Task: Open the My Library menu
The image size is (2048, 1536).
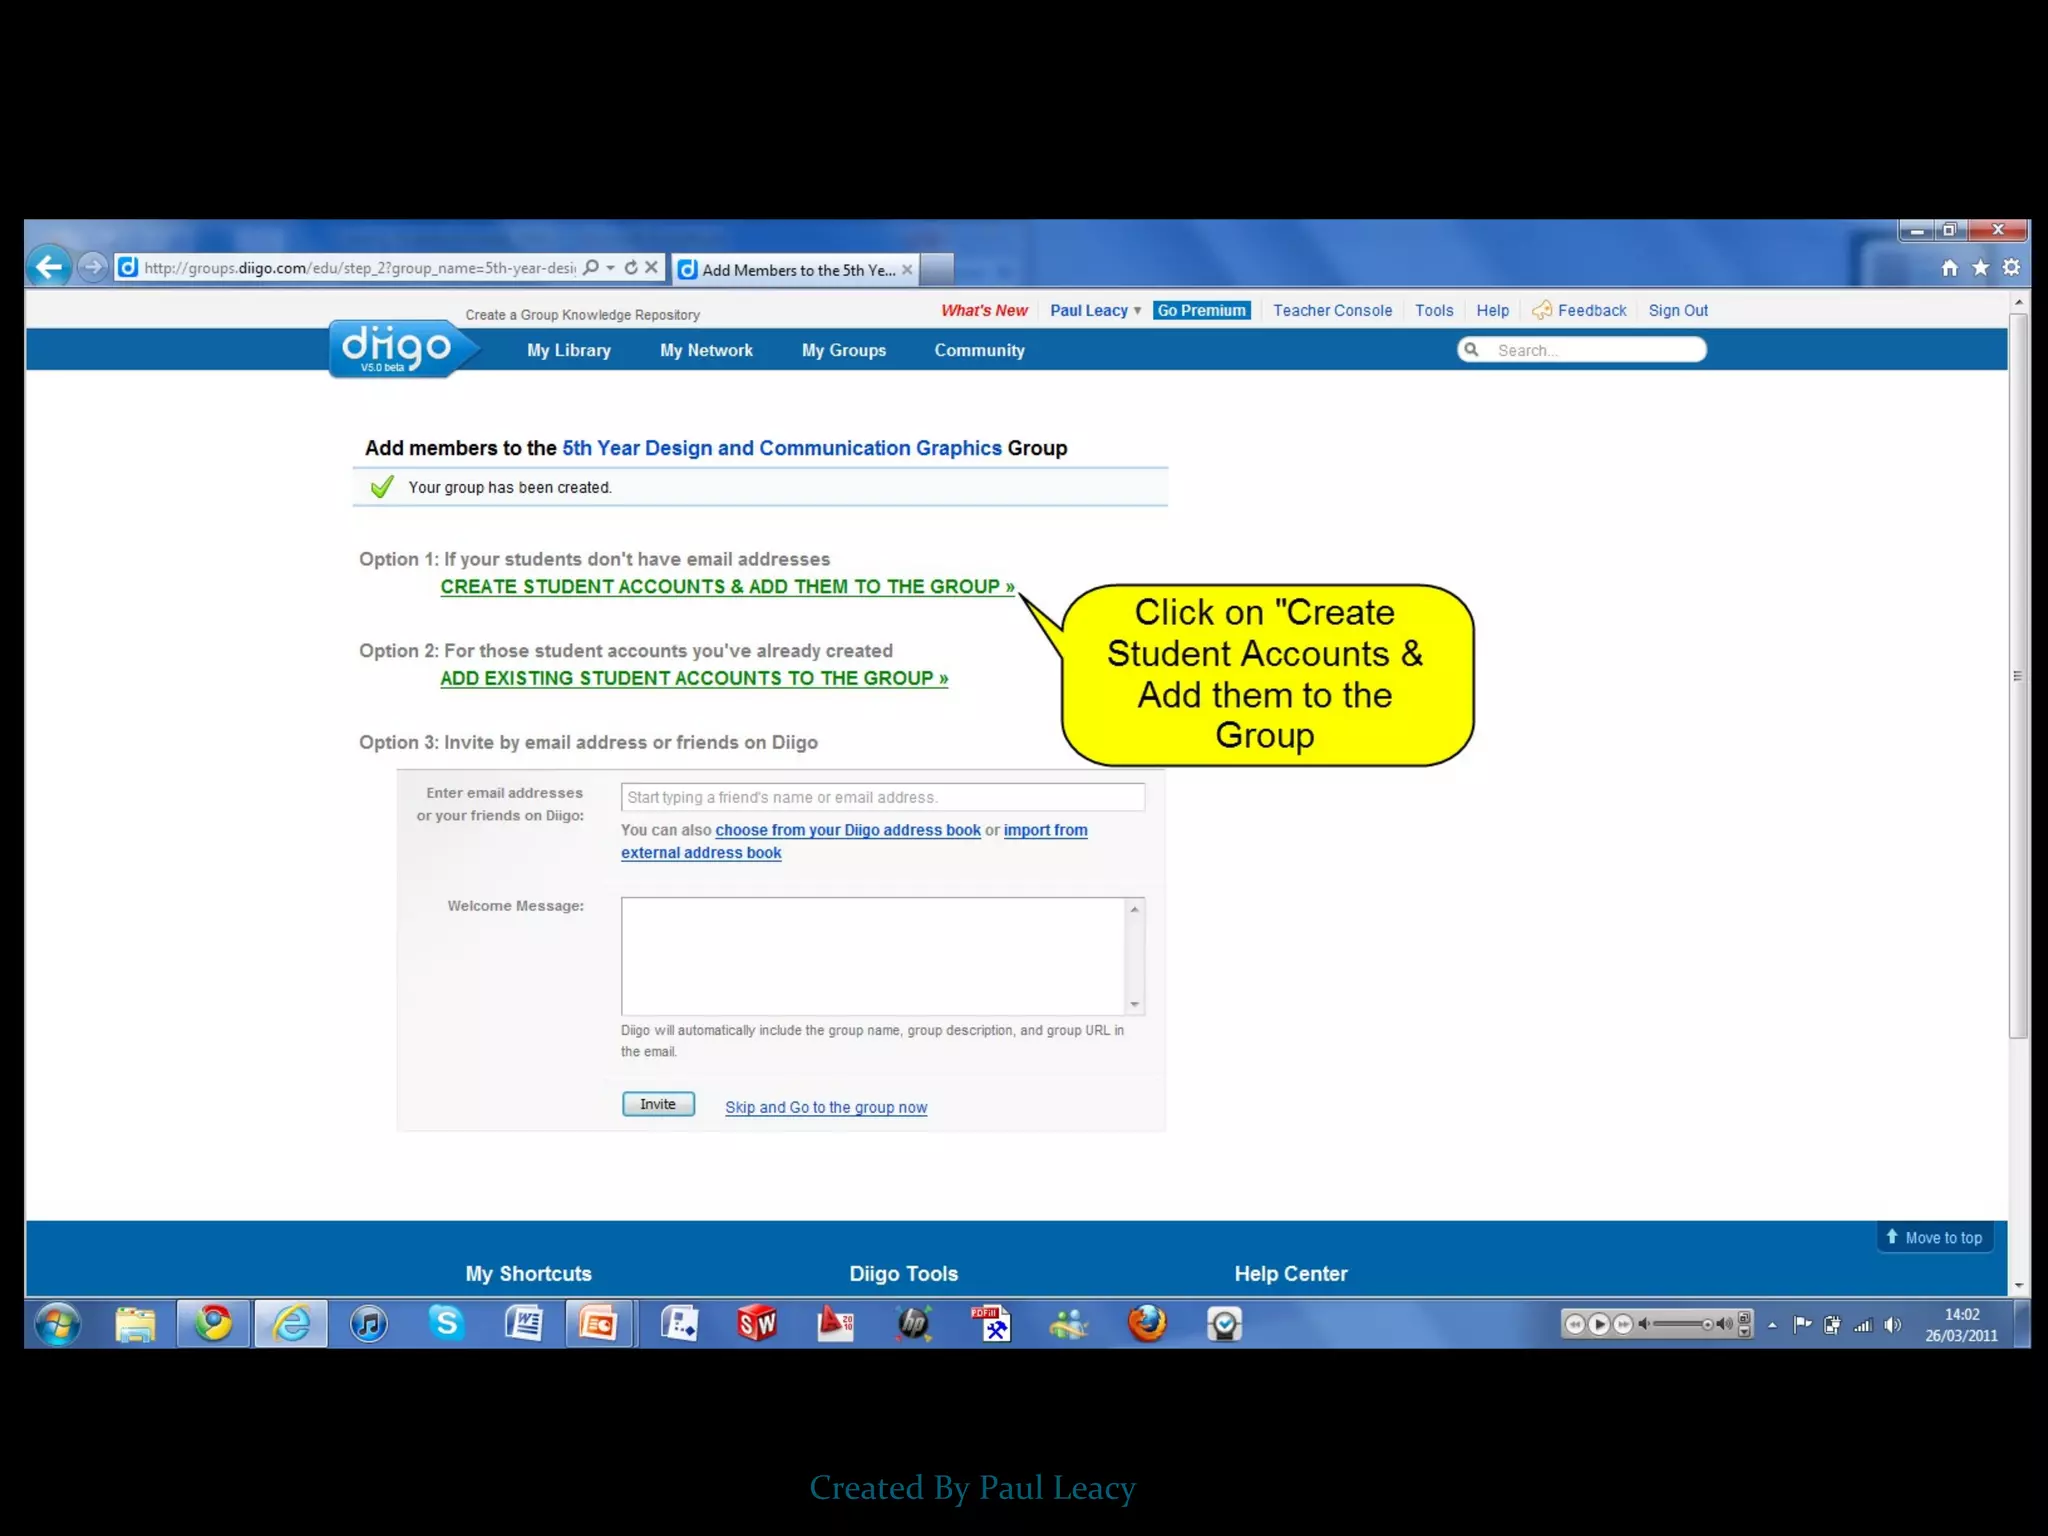Action: [569, 350]
